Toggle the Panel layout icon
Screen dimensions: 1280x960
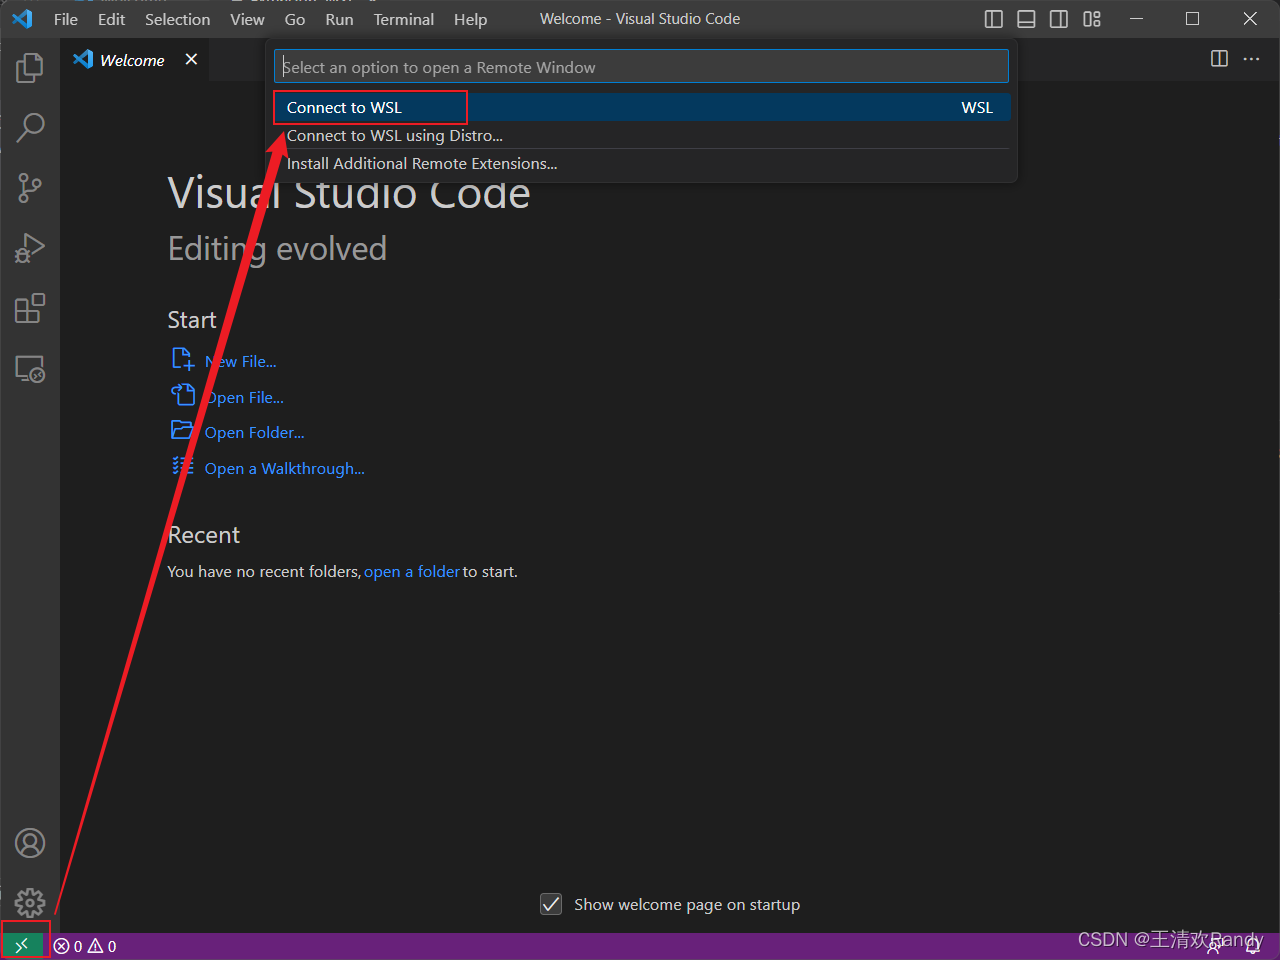pos(1026,19)
